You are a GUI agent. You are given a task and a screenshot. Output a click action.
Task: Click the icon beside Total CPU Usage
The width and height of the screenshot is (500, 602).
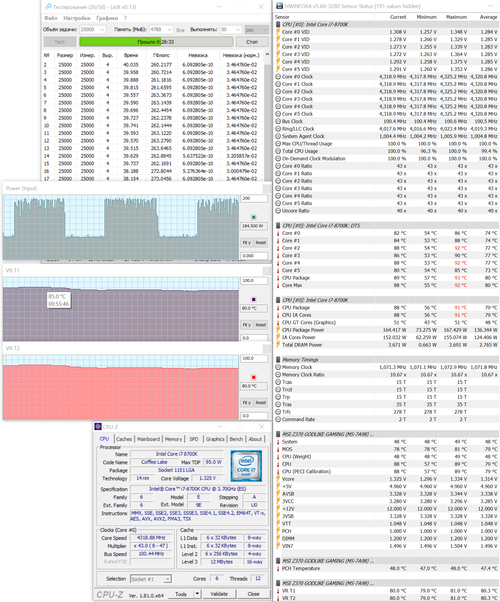[278, 151]
